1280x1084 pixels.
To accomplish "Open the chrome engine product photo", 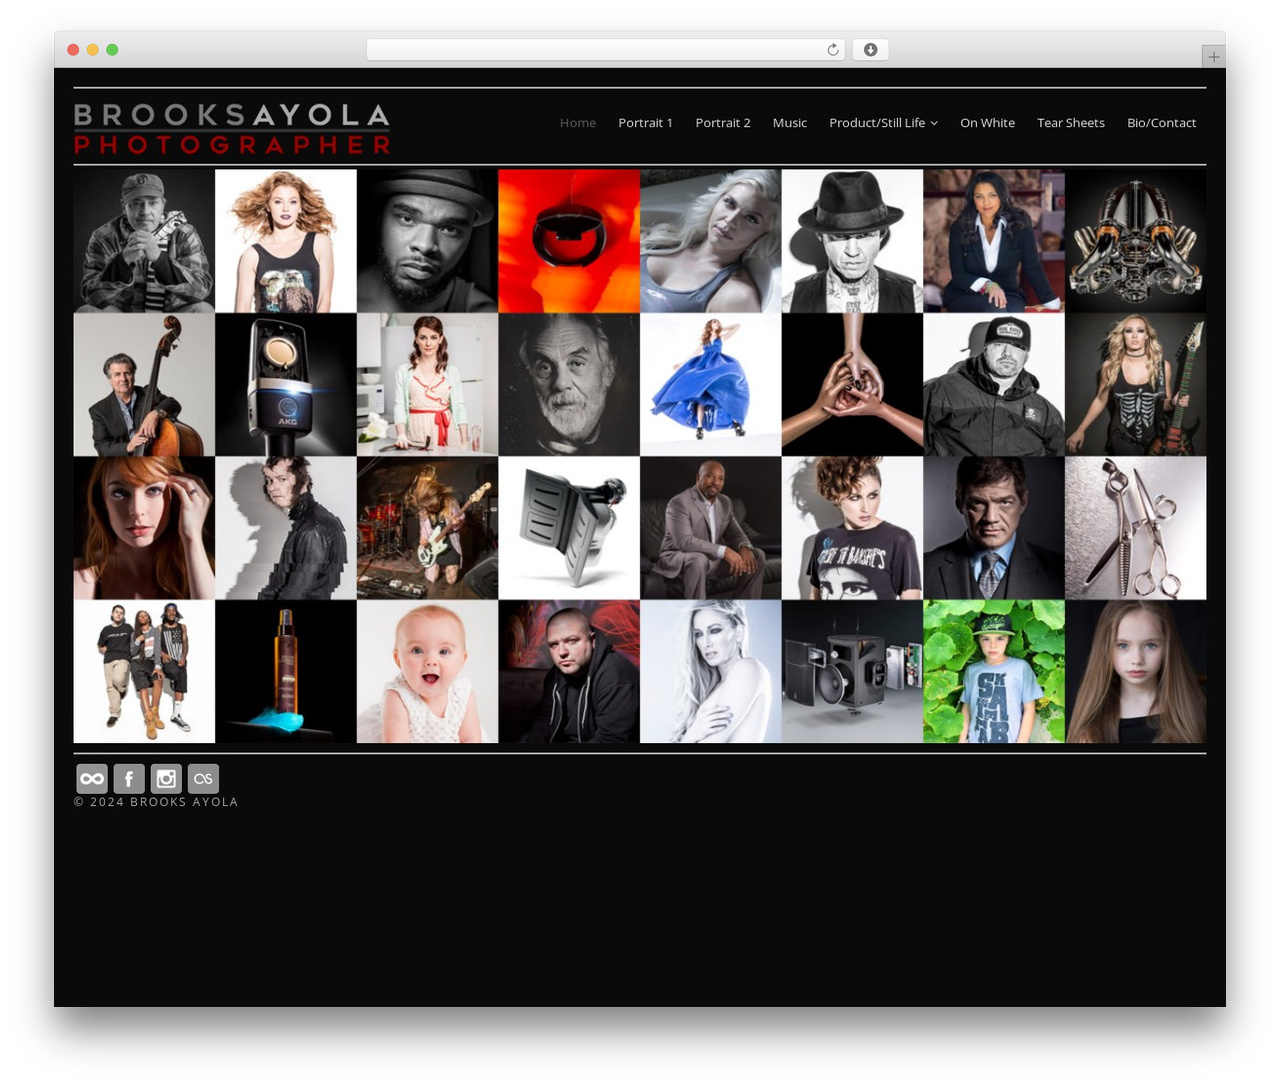I will click(x=1136, y=241).
